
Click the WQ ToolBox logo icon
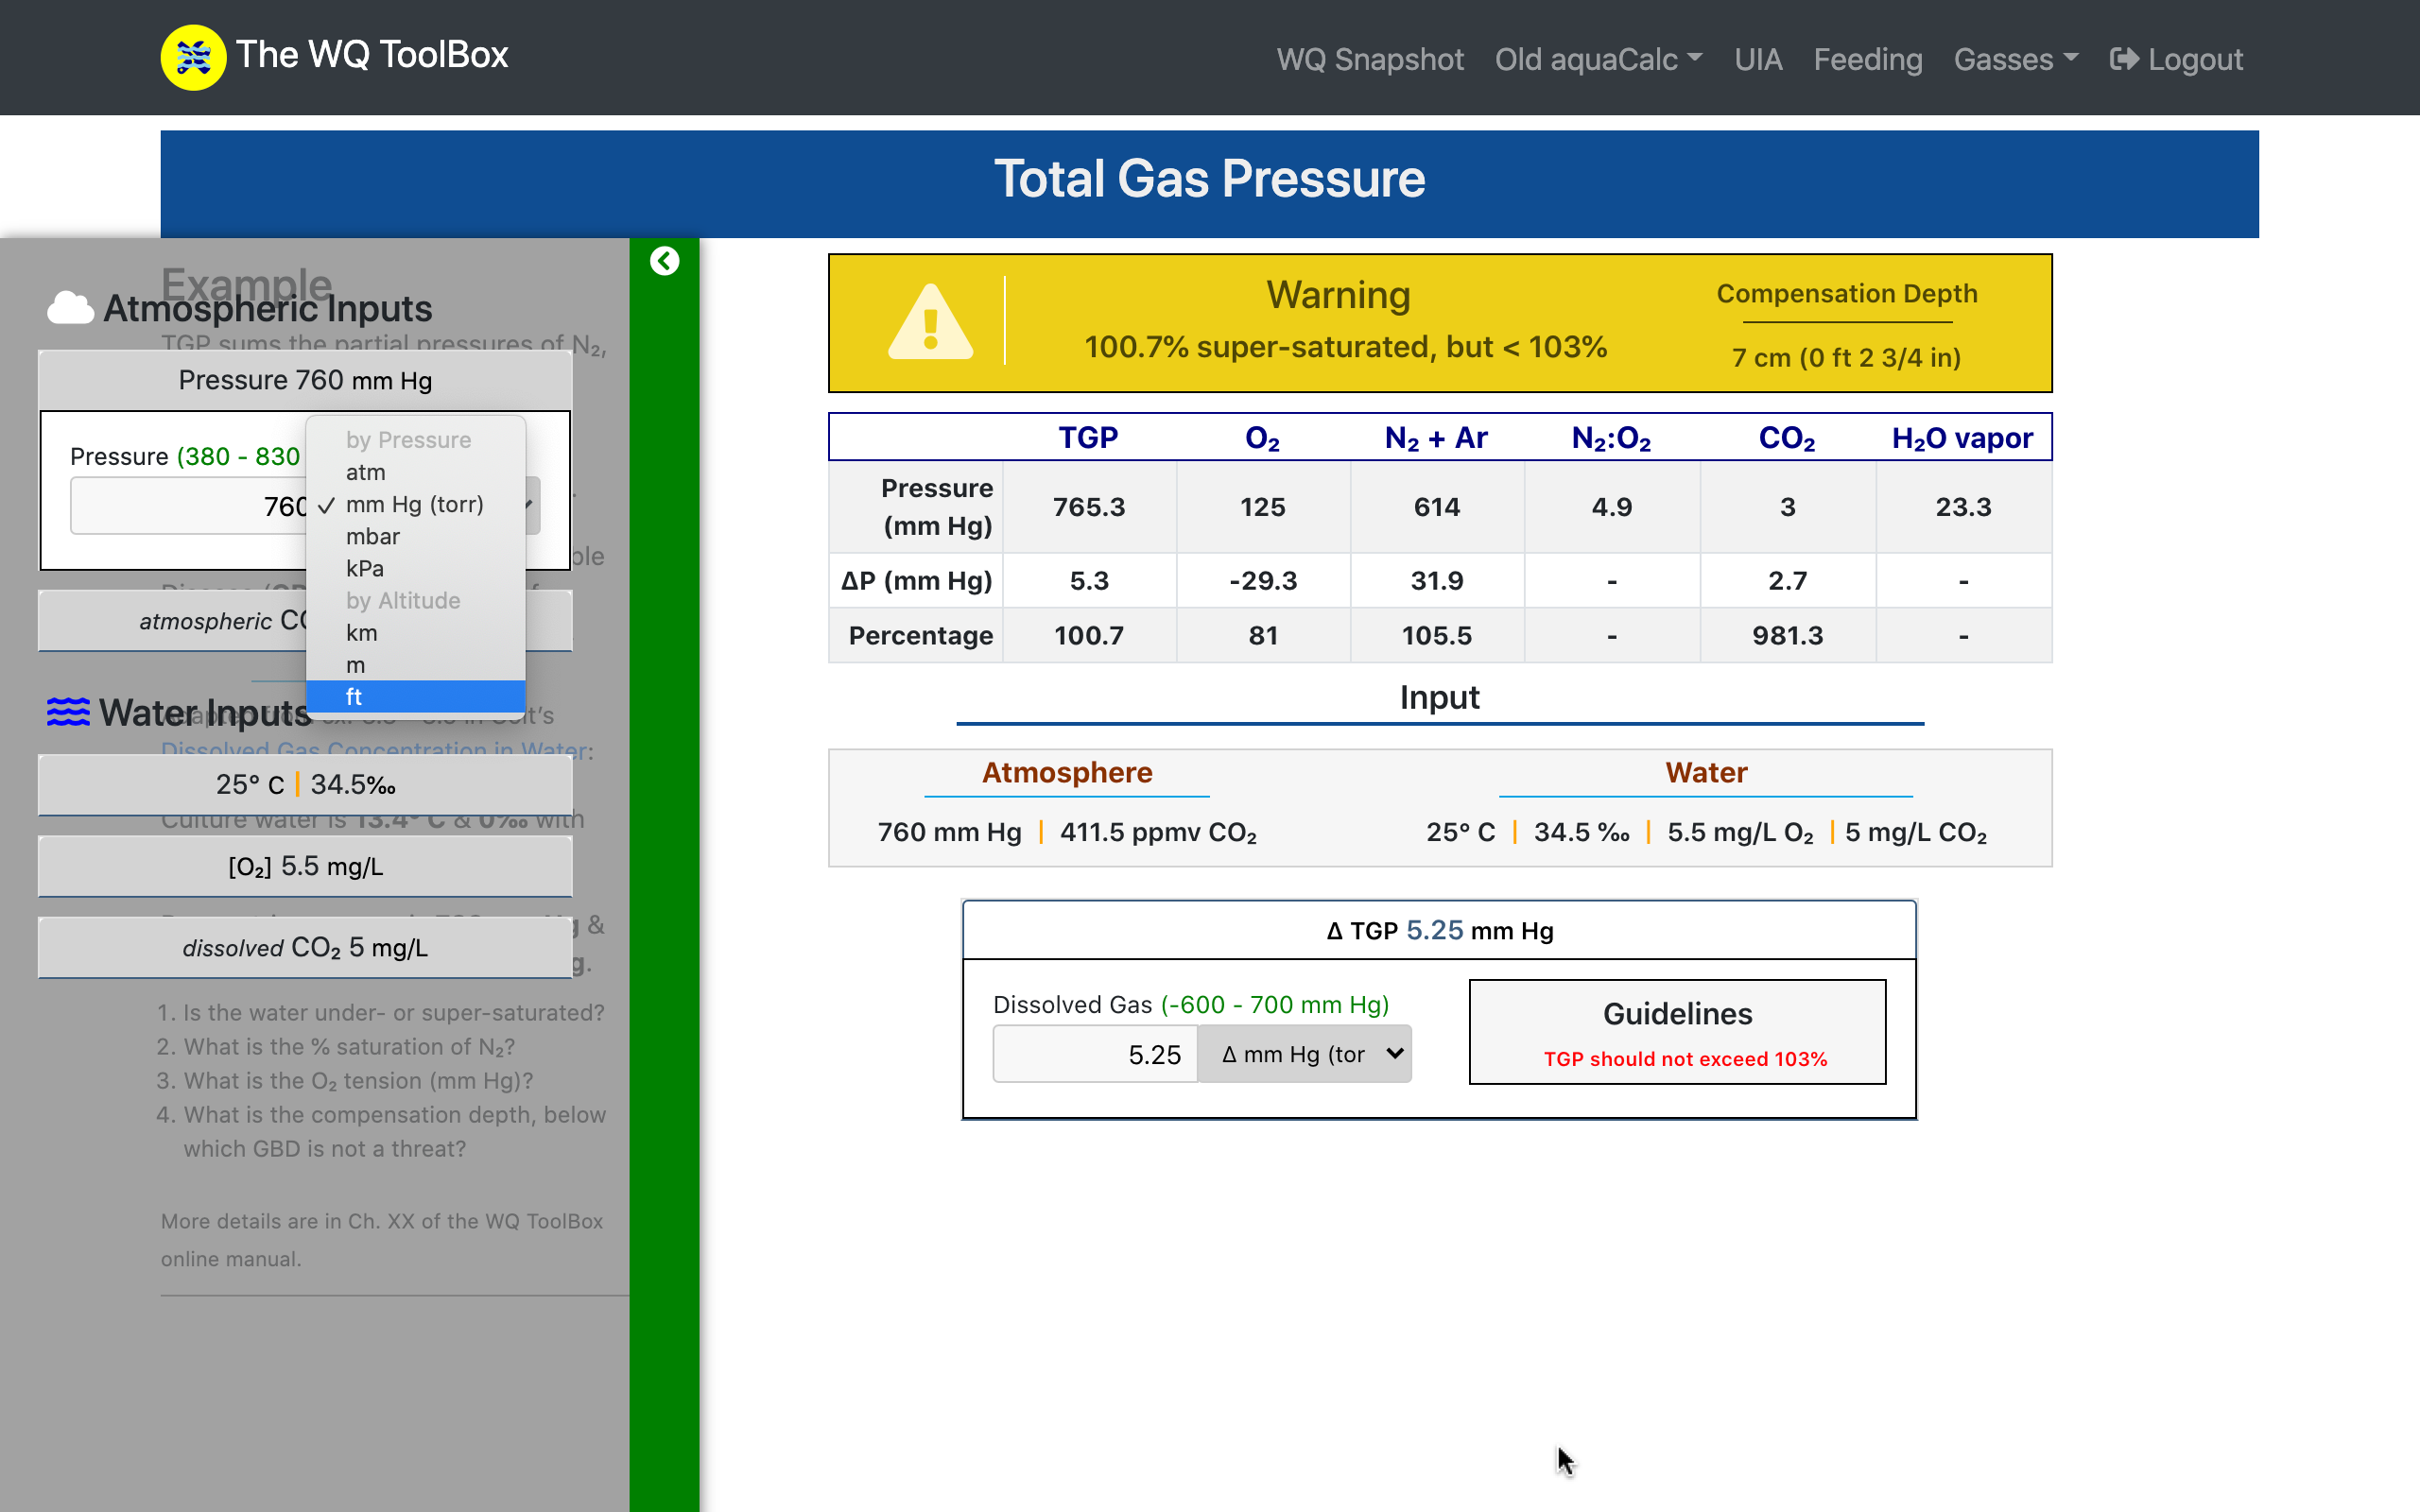[x=193, y=57]
